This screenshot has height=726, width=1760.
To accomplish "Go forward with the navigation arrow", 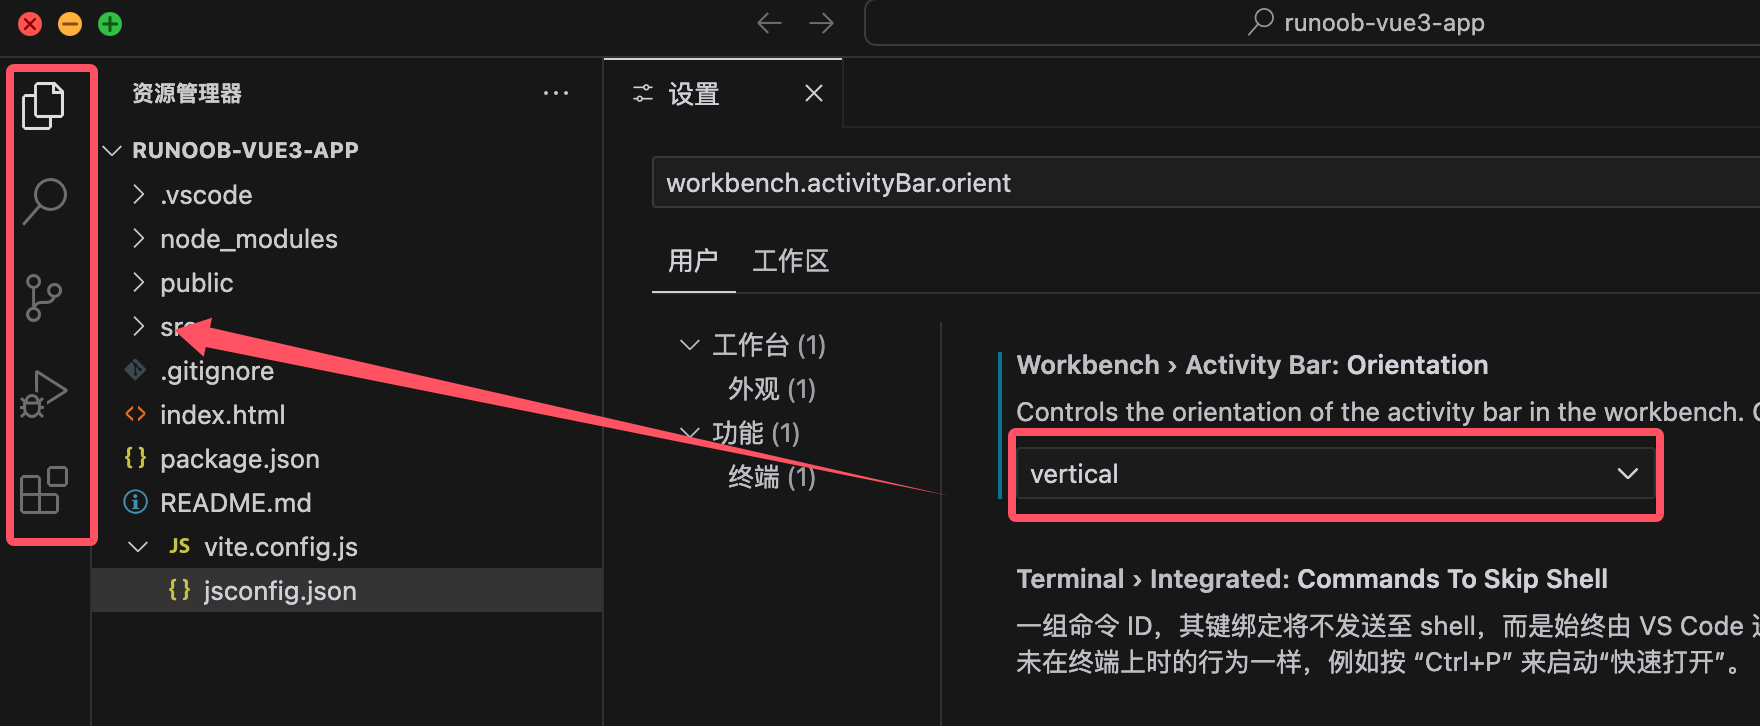I will tap(822, 23).
